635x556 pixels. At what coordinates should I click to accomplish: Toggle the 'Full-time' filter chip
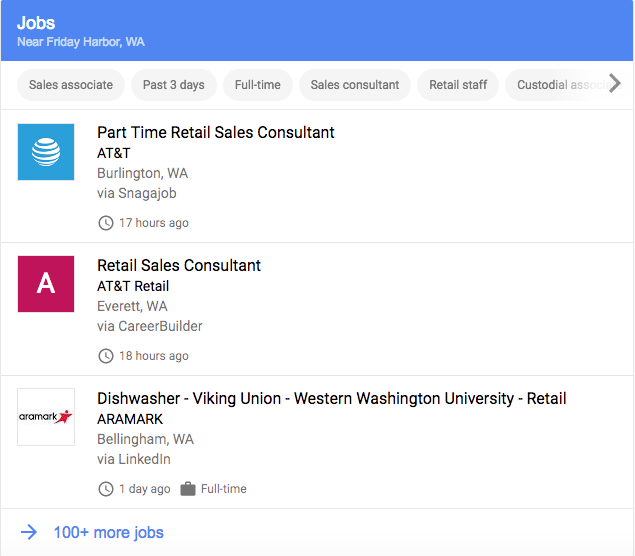pyautogui.click(x=258, y=85)
